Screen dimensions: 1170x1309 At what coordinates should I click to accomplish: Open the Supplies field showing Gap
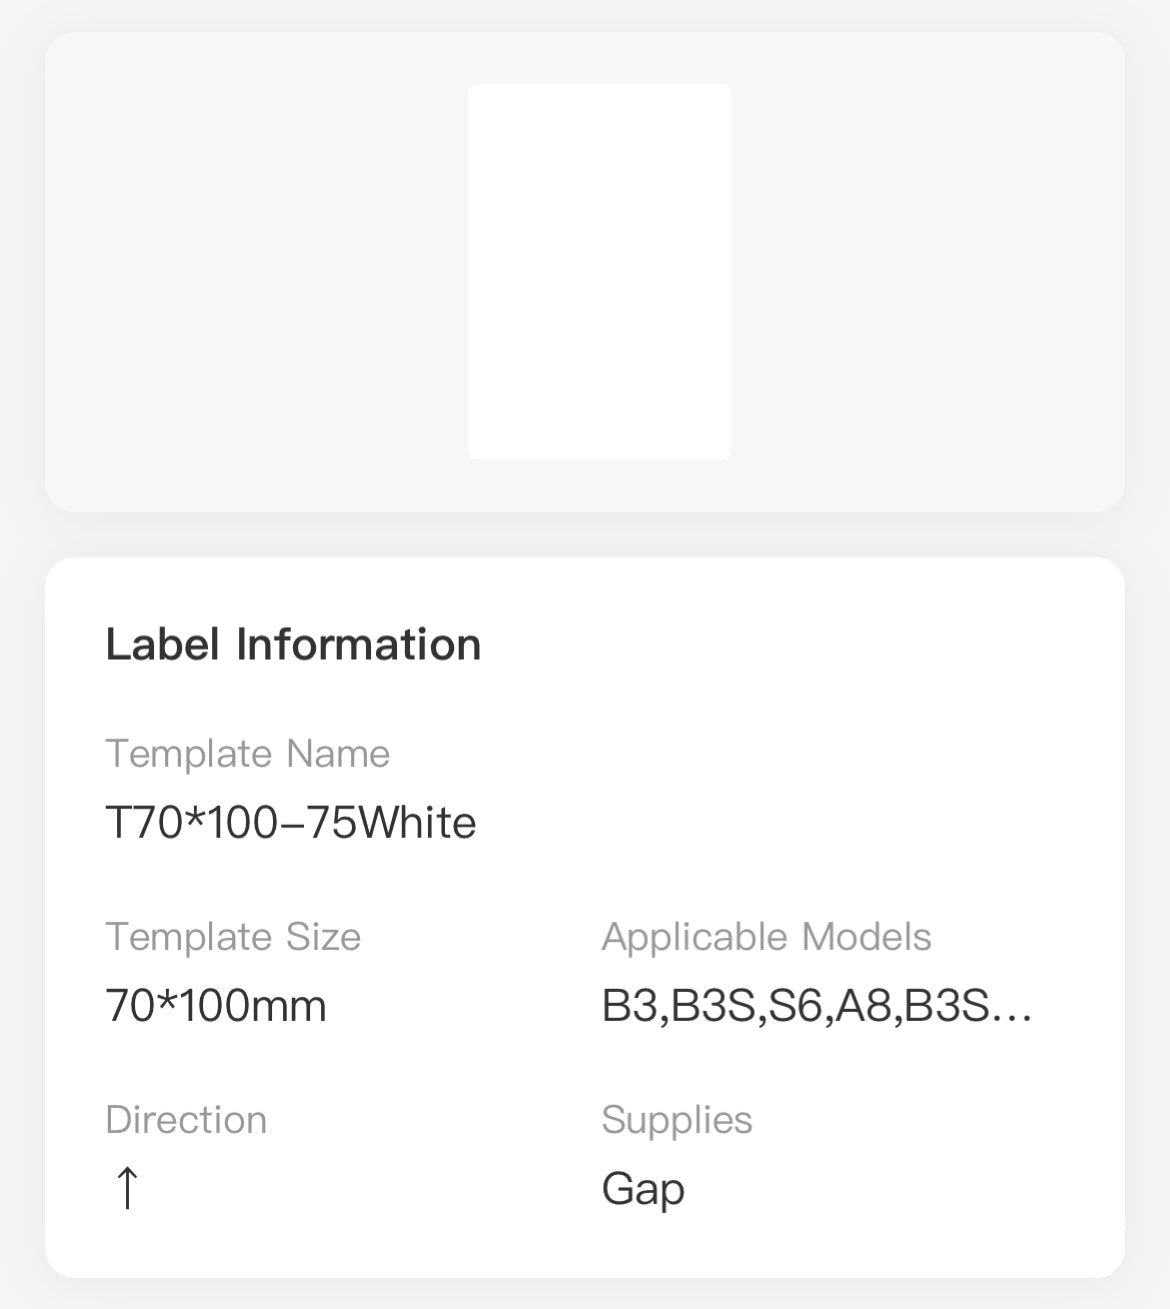pyautogui.click(x=643, y=1189)
